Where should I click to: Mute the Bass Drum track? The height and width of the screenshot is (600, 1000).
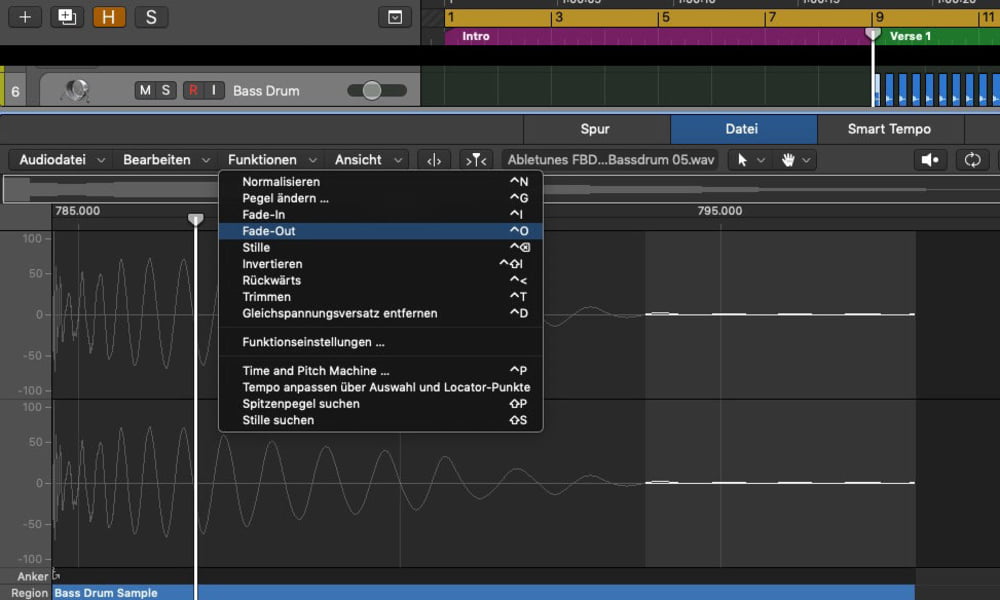pyautogui.click(x=145, y=91)
